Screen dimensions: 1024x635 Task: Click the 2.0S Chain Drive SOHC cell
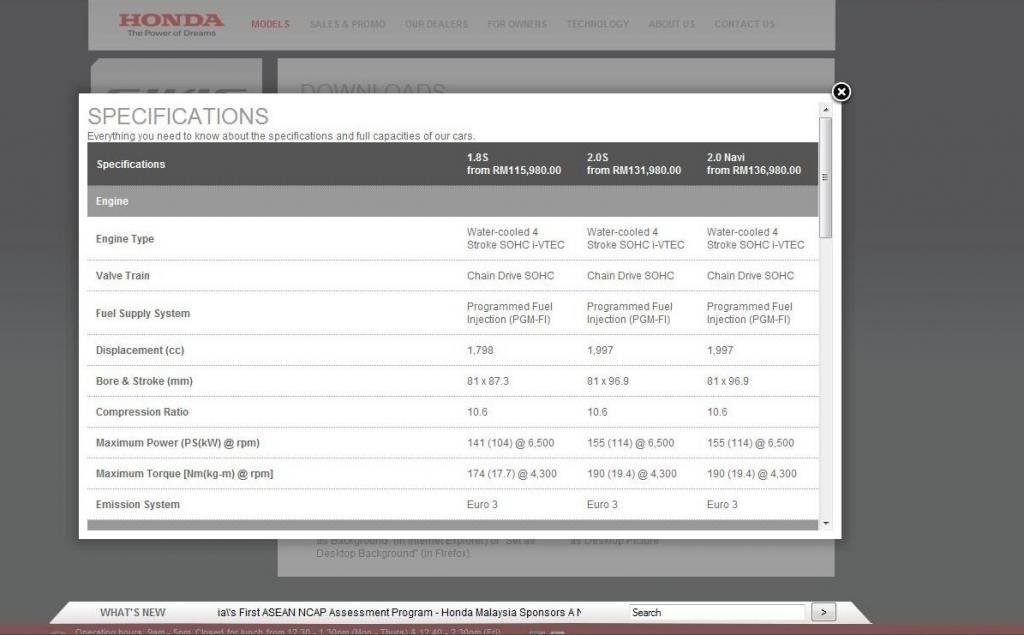(630, 276)
